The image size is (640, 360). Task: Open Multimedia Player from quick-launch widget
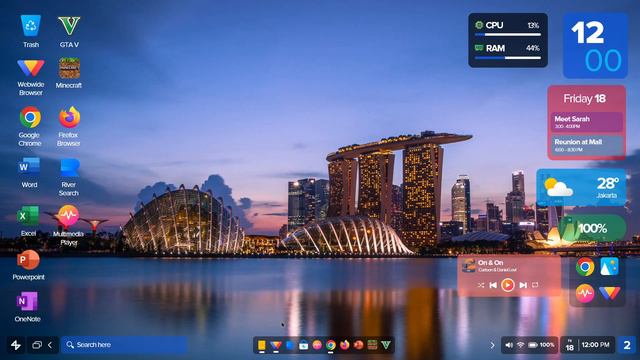(585, 293)
